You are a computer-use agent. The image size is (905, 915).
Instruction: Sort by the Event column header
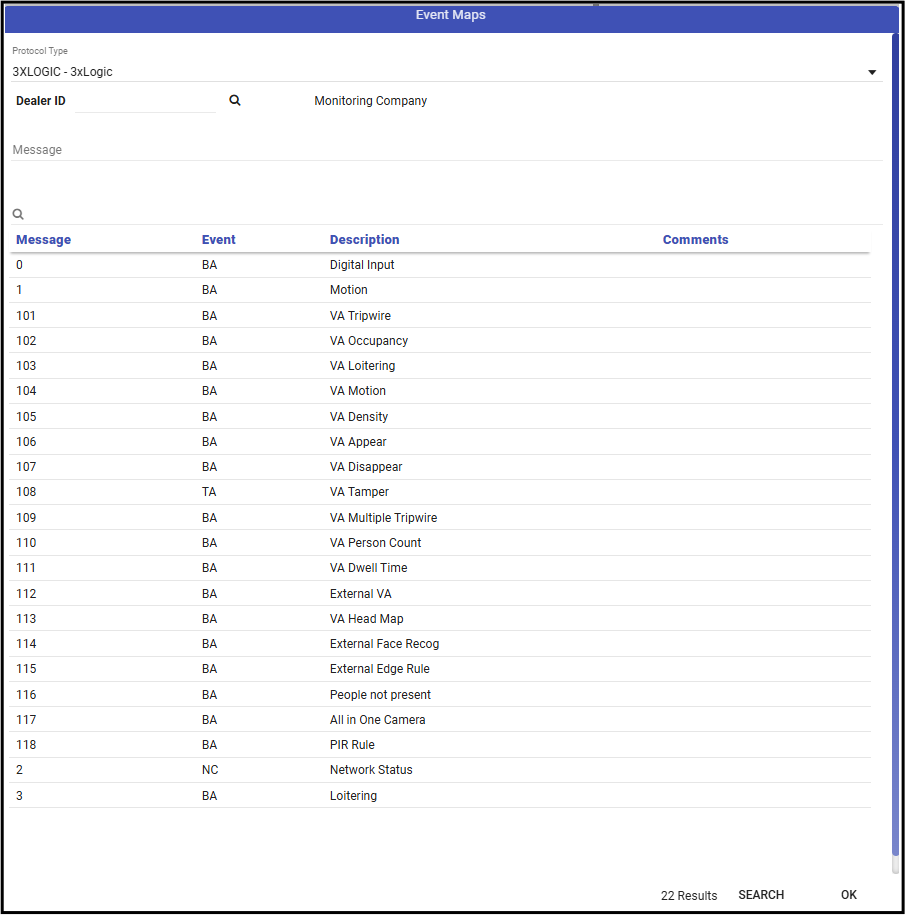coord(218,240)
